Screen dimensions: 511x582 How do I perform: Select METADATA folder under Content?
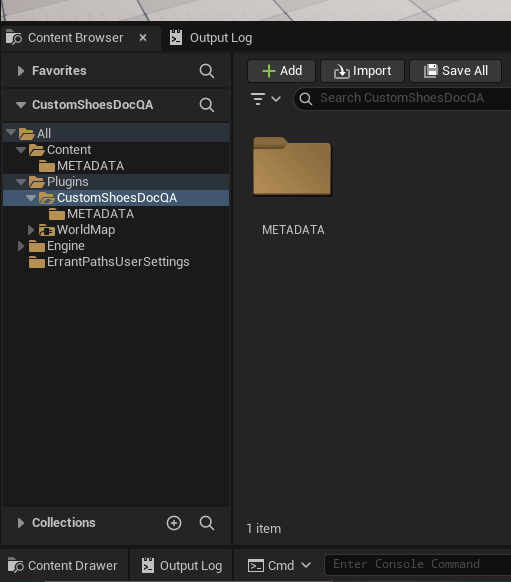pos(116,166)
